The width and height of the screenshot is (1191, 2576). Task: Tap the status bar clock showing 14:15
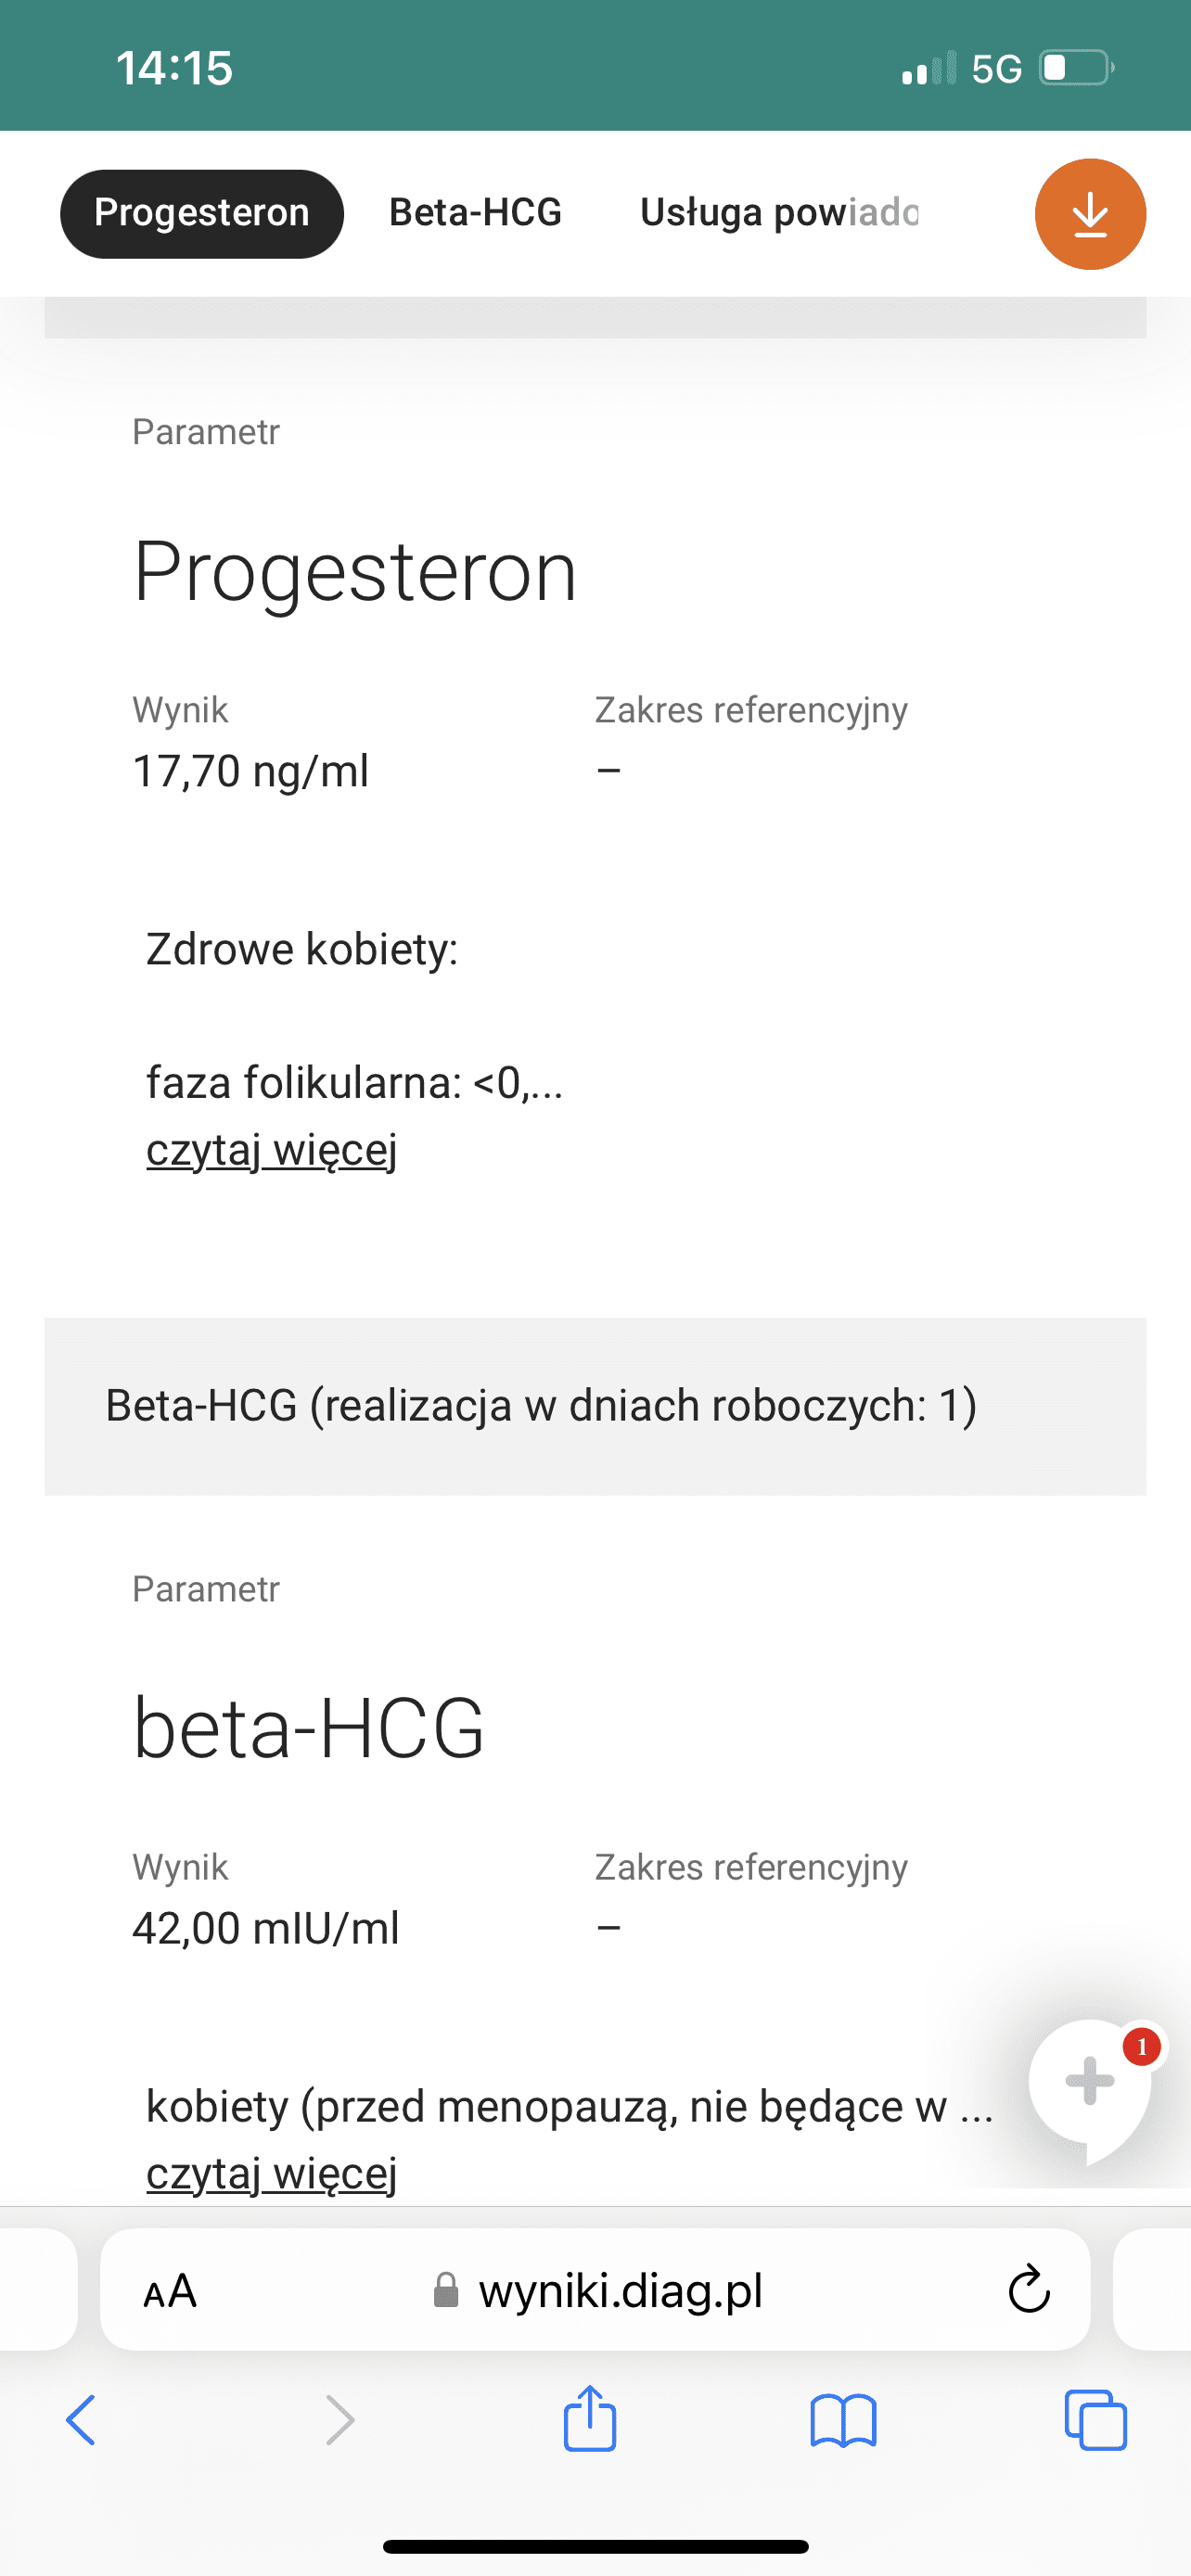click(174, 69)
